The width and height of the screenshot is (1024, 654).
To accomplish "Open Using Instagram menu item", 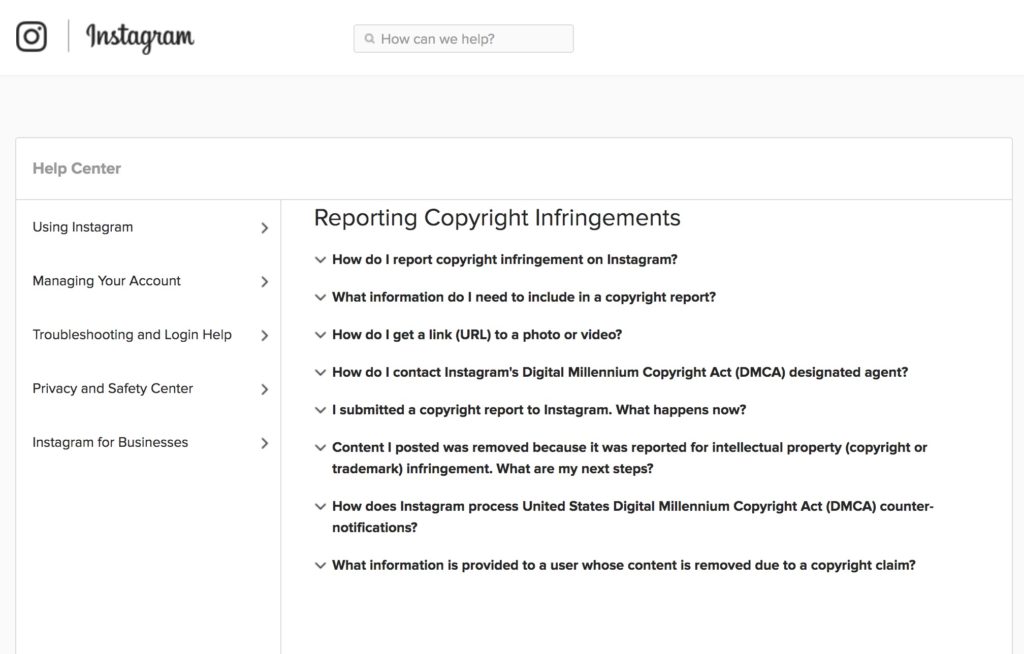I will click(x=150, y=227).
